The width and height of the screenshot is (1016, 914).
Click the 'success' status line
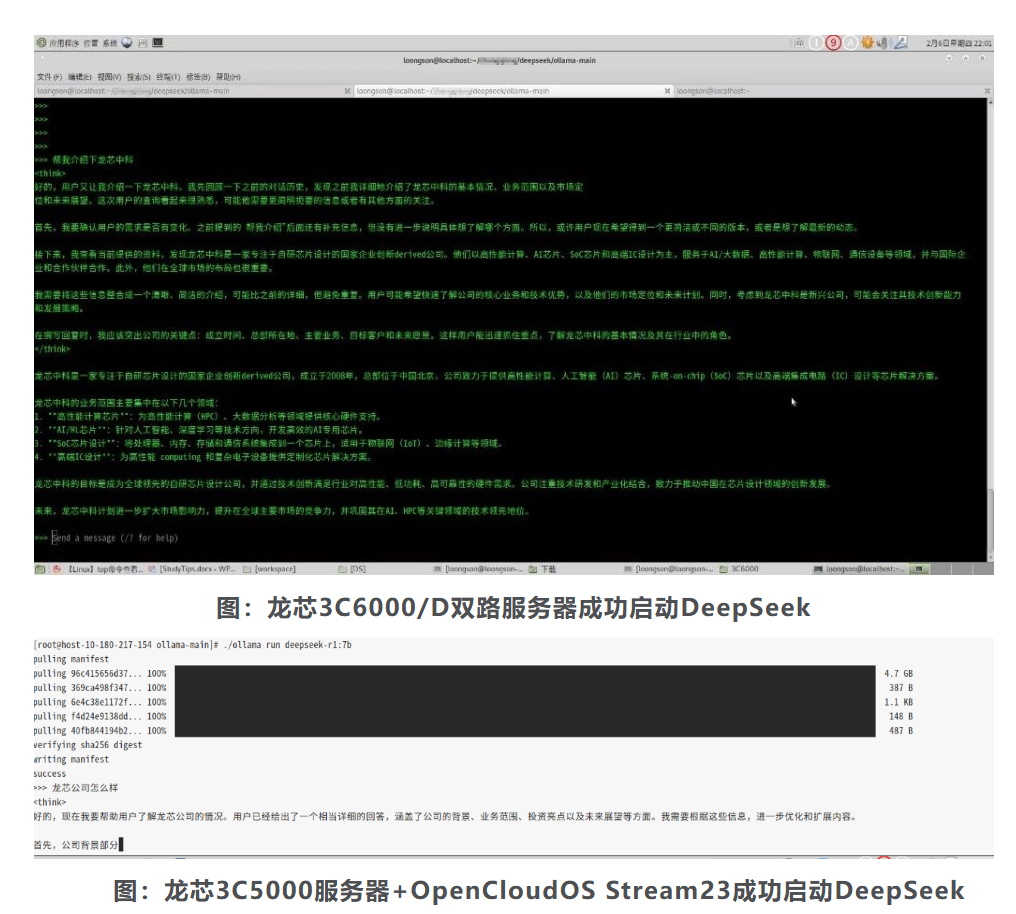pos(50,773)
